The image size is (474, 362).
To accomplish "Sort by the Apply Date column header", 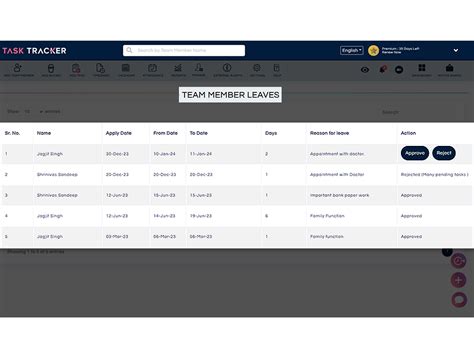I will [119, 133].
